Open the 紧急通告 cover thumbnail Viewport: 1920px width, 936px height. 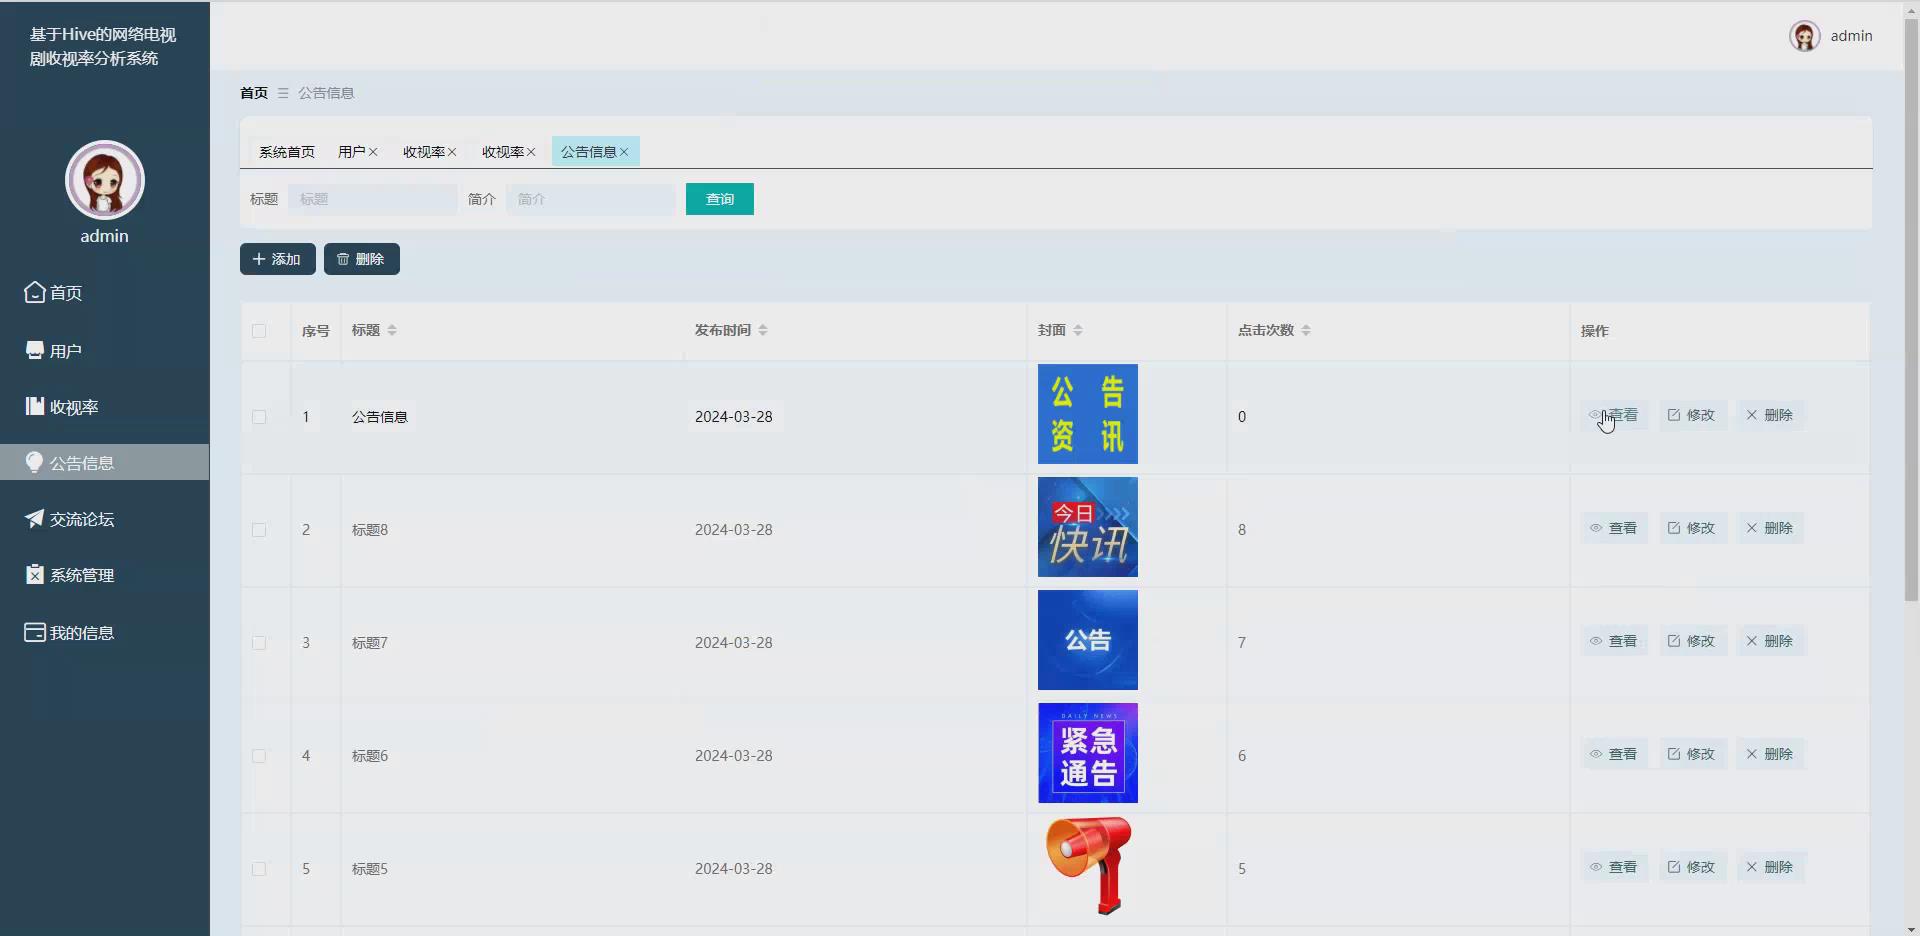1088,753
